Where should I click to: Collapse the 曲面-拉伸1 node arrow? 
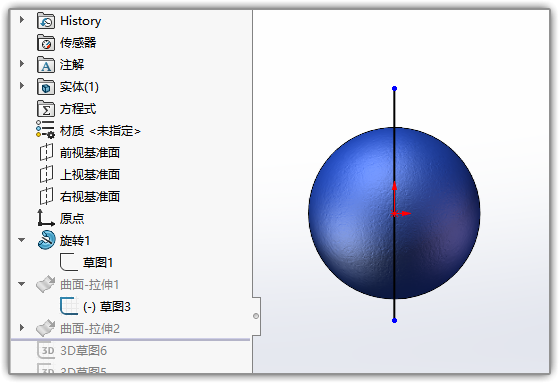click(x=22, y=284)
